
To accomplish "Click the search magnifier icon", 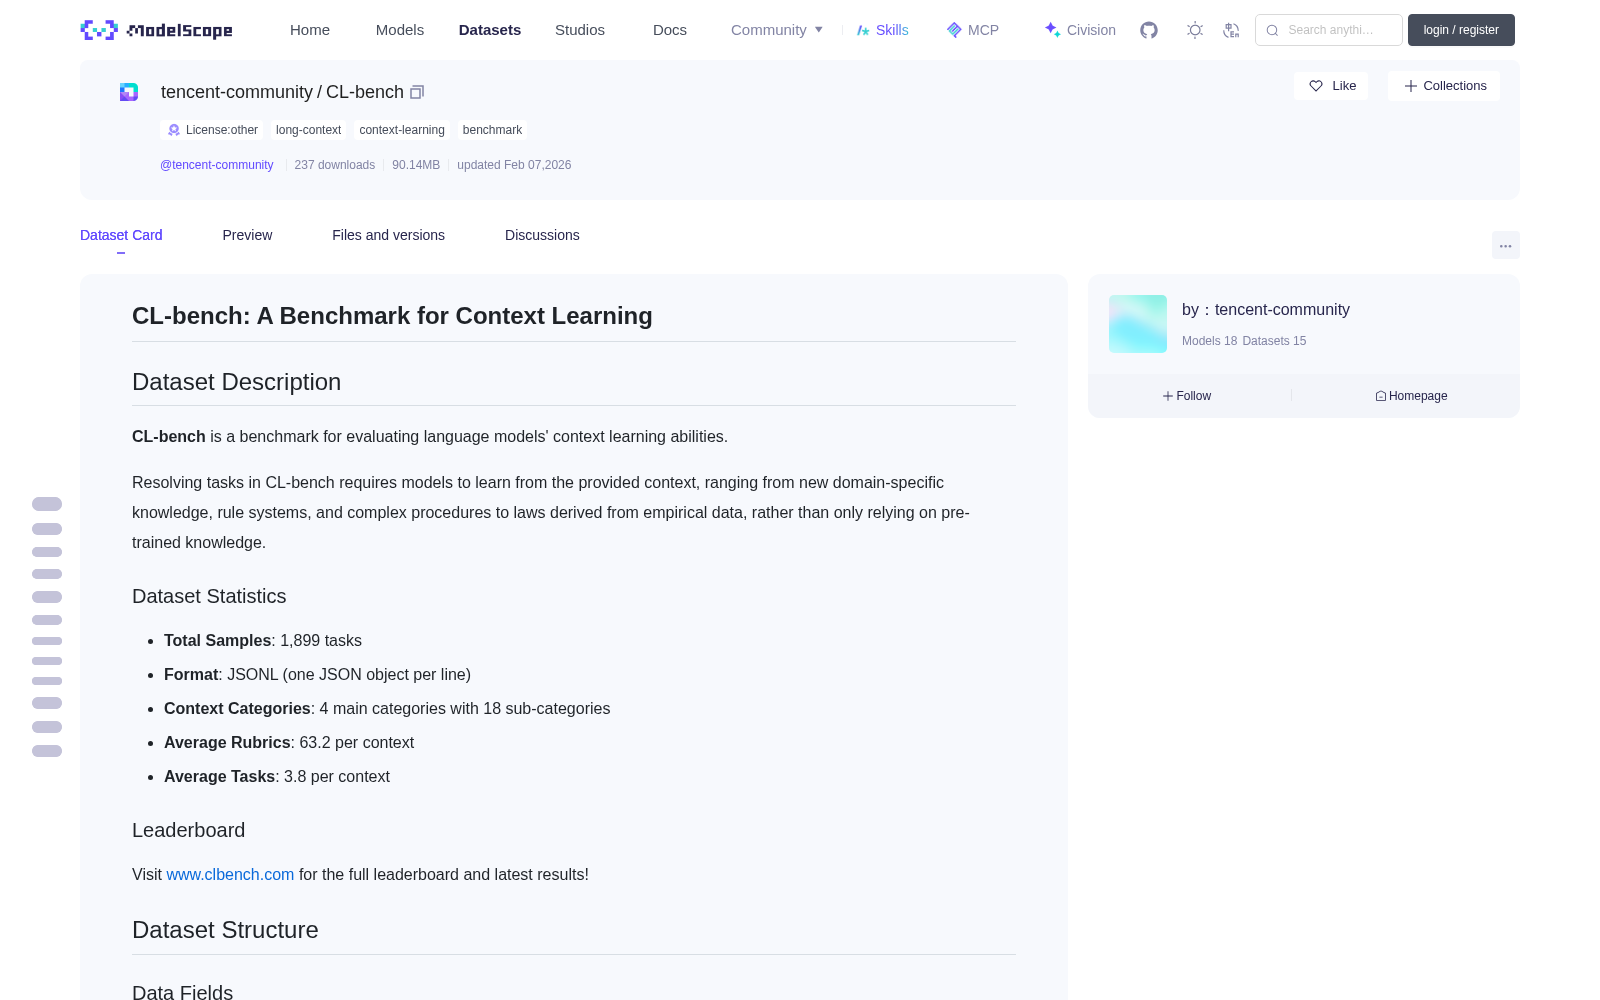I will click(1272, 30).
